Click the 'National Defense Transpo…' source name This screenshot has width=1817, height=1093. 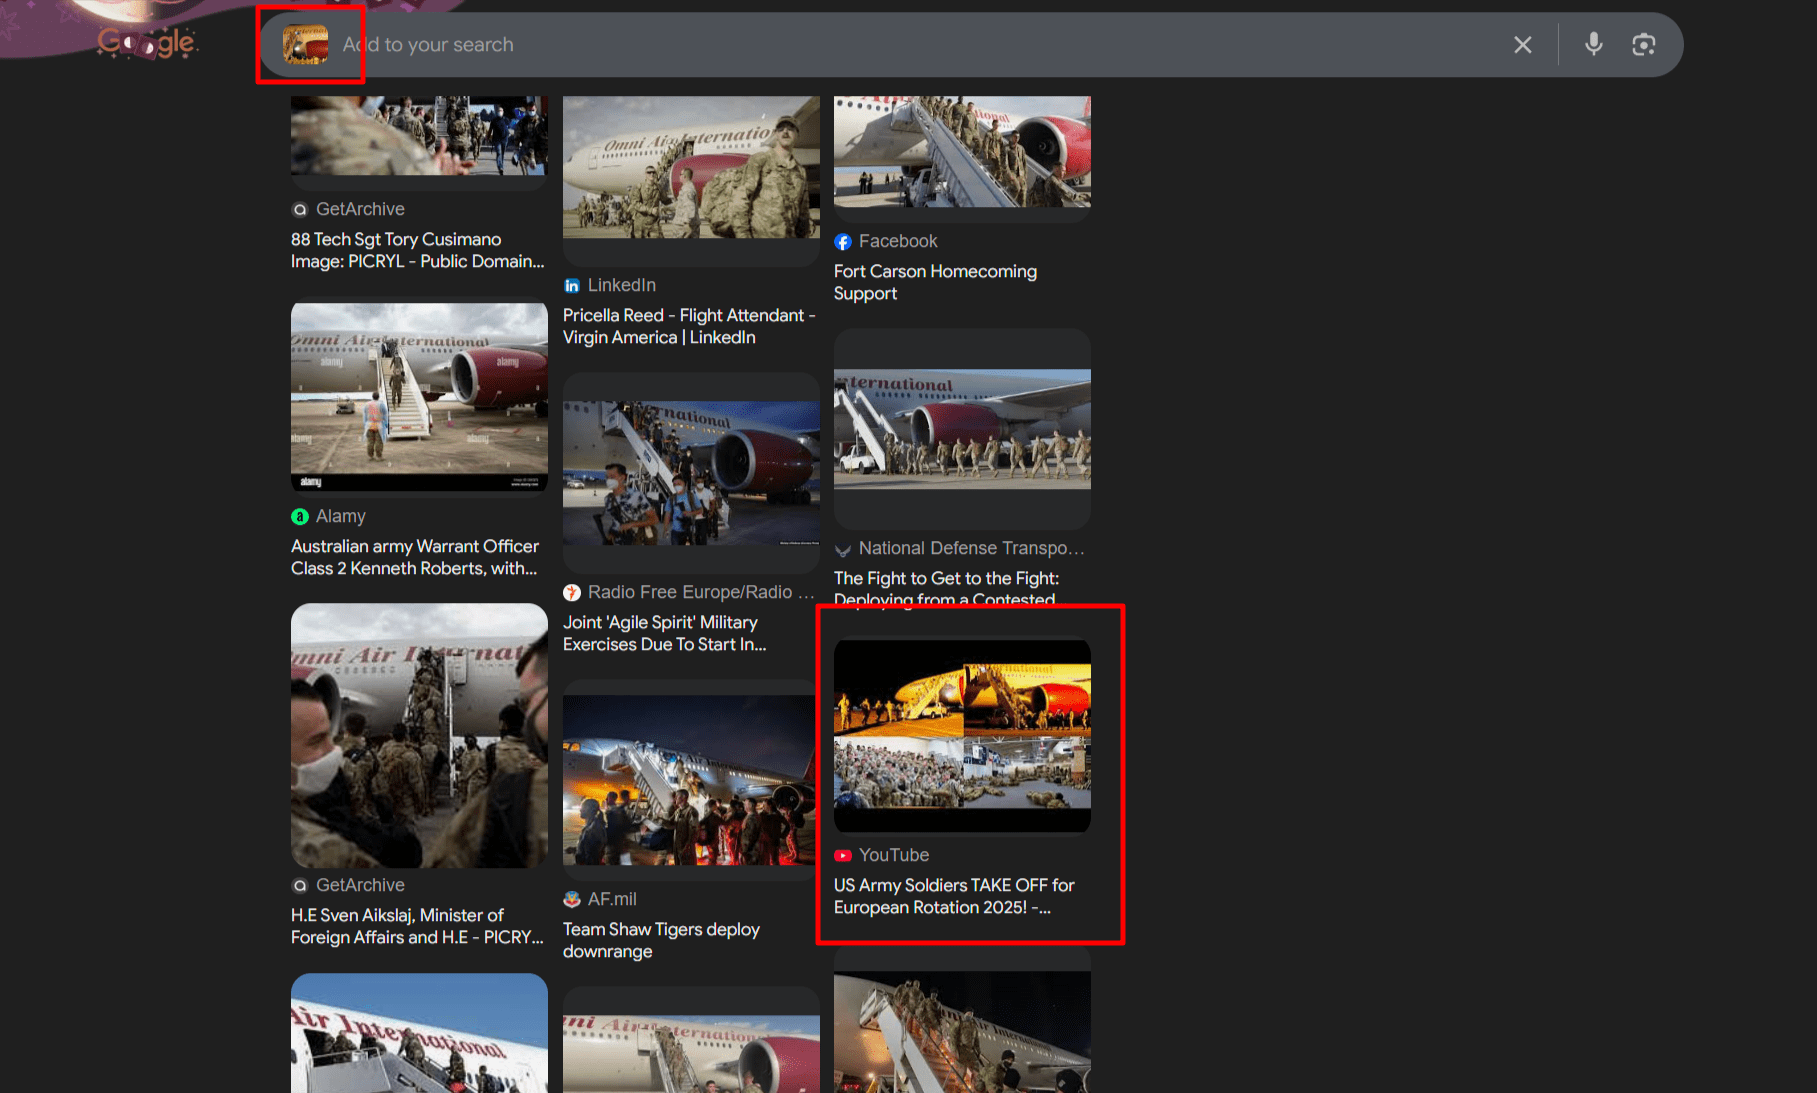(x=971, y=548)
